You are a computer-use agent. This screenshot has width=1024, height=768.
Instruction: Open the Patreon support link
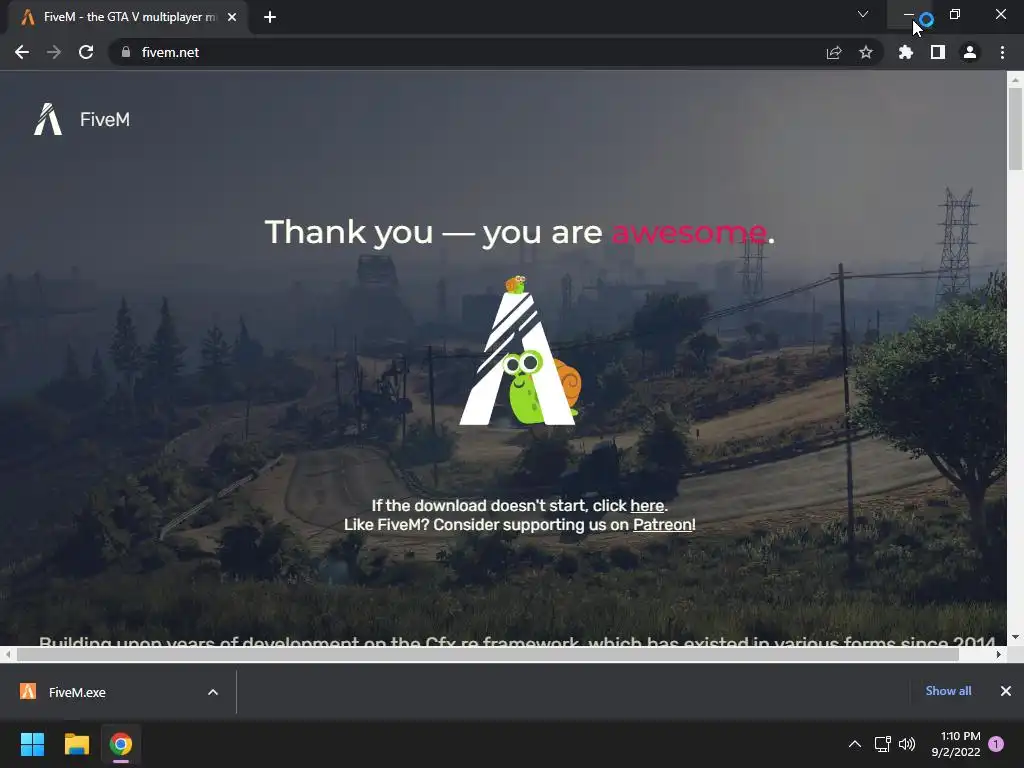click(663, 524)
